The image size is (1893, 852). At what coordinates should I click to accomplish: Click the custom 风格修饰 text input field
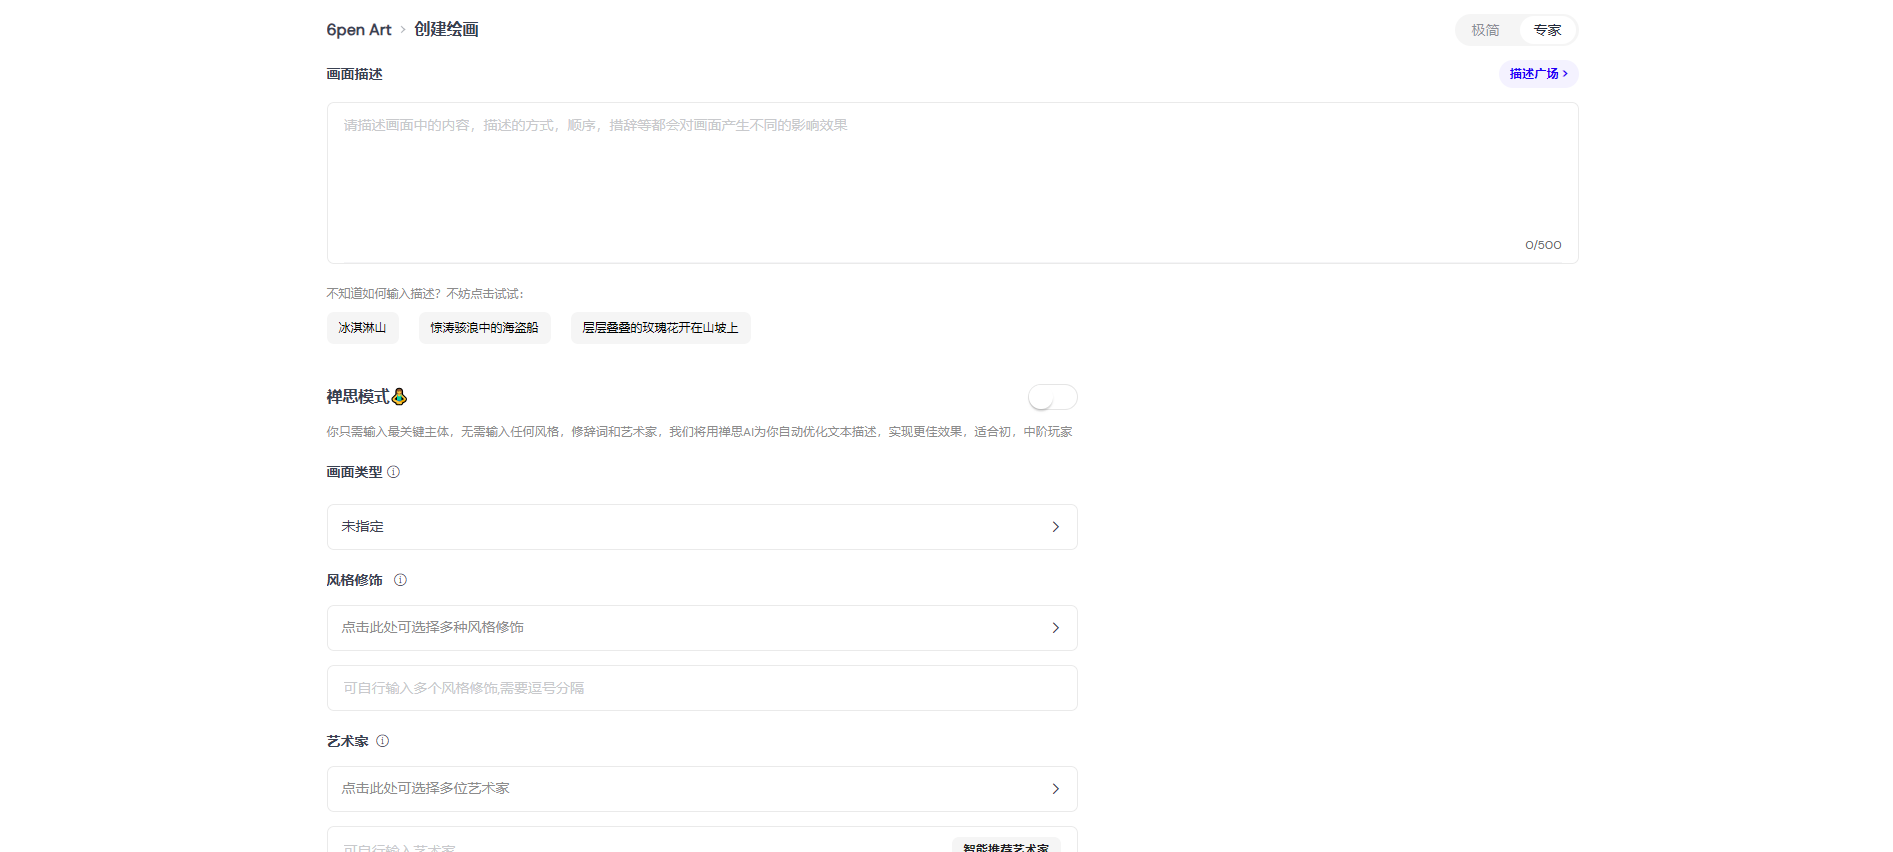tap(701, 688)
